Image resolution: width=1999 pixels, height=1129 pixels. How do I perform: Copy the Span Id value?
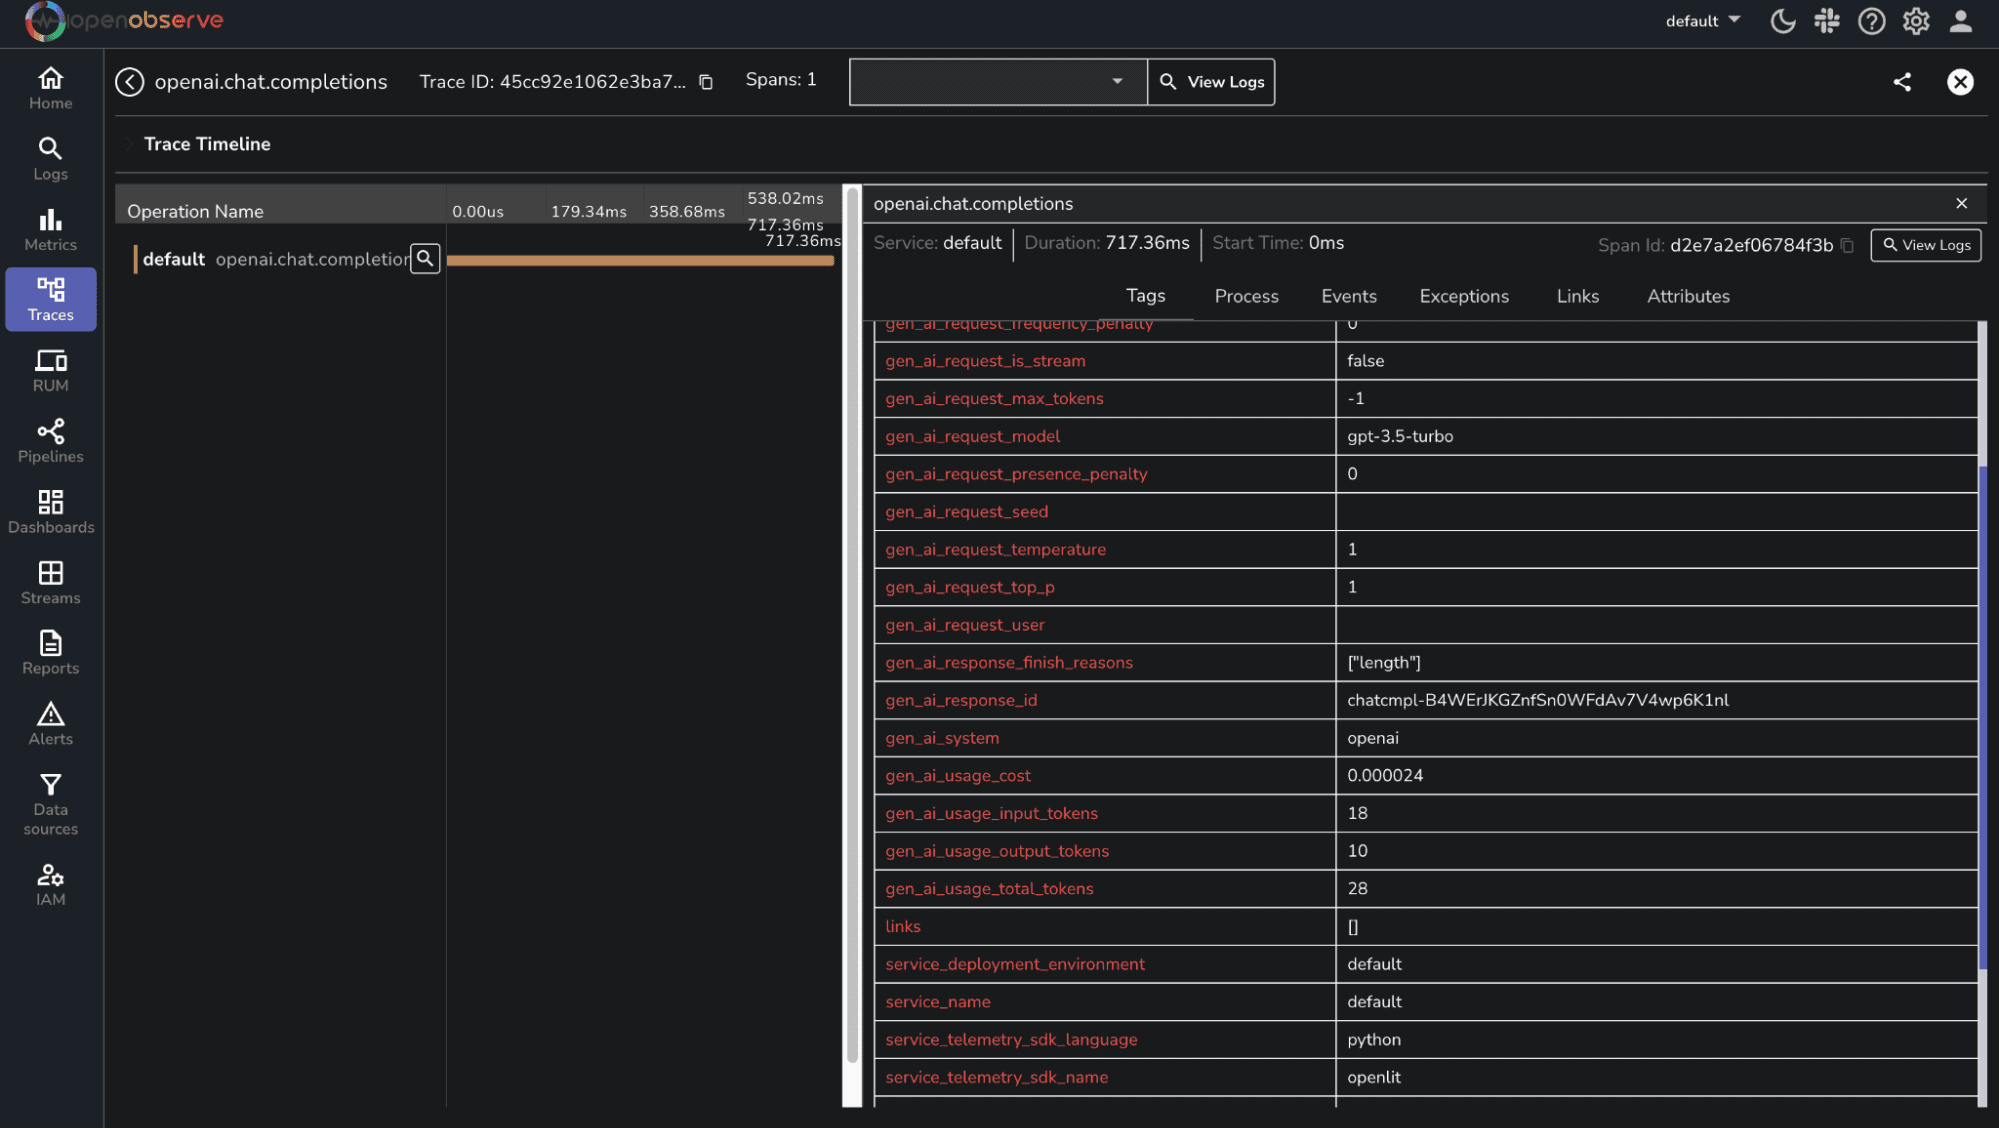(1847, 245)
